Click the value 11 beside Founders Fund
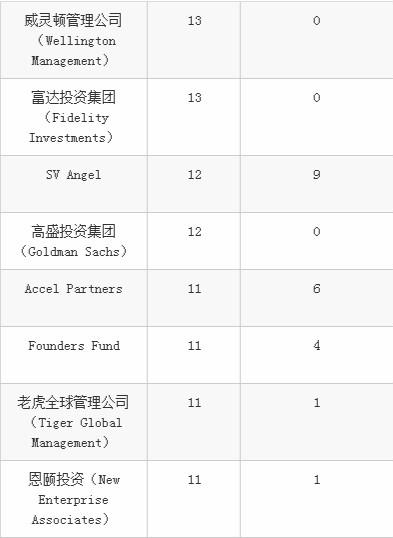Screen dimensions: 393x538 194,346
